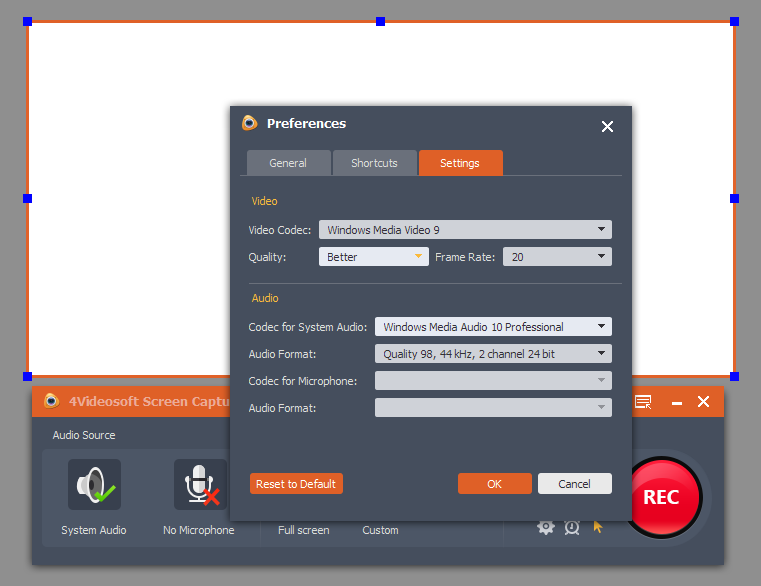Click top-center capture region handle

[380, 21]
